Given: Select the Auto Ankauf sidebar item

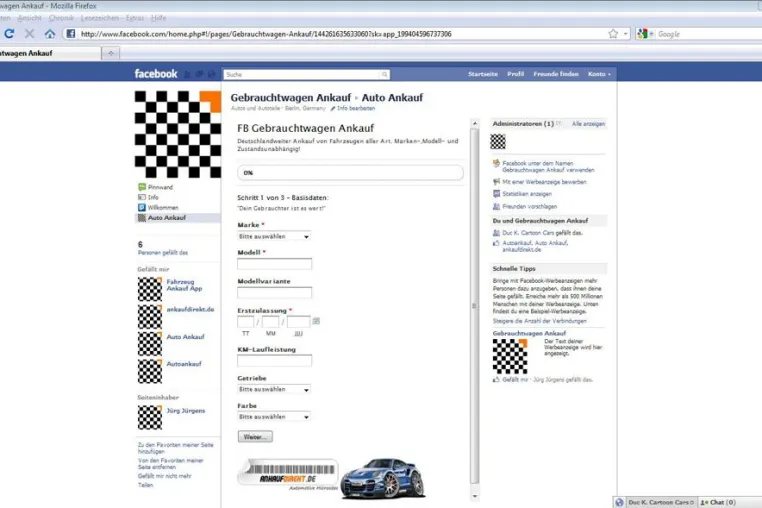Looking at the screenshot, I should click(x=178, y=218).
